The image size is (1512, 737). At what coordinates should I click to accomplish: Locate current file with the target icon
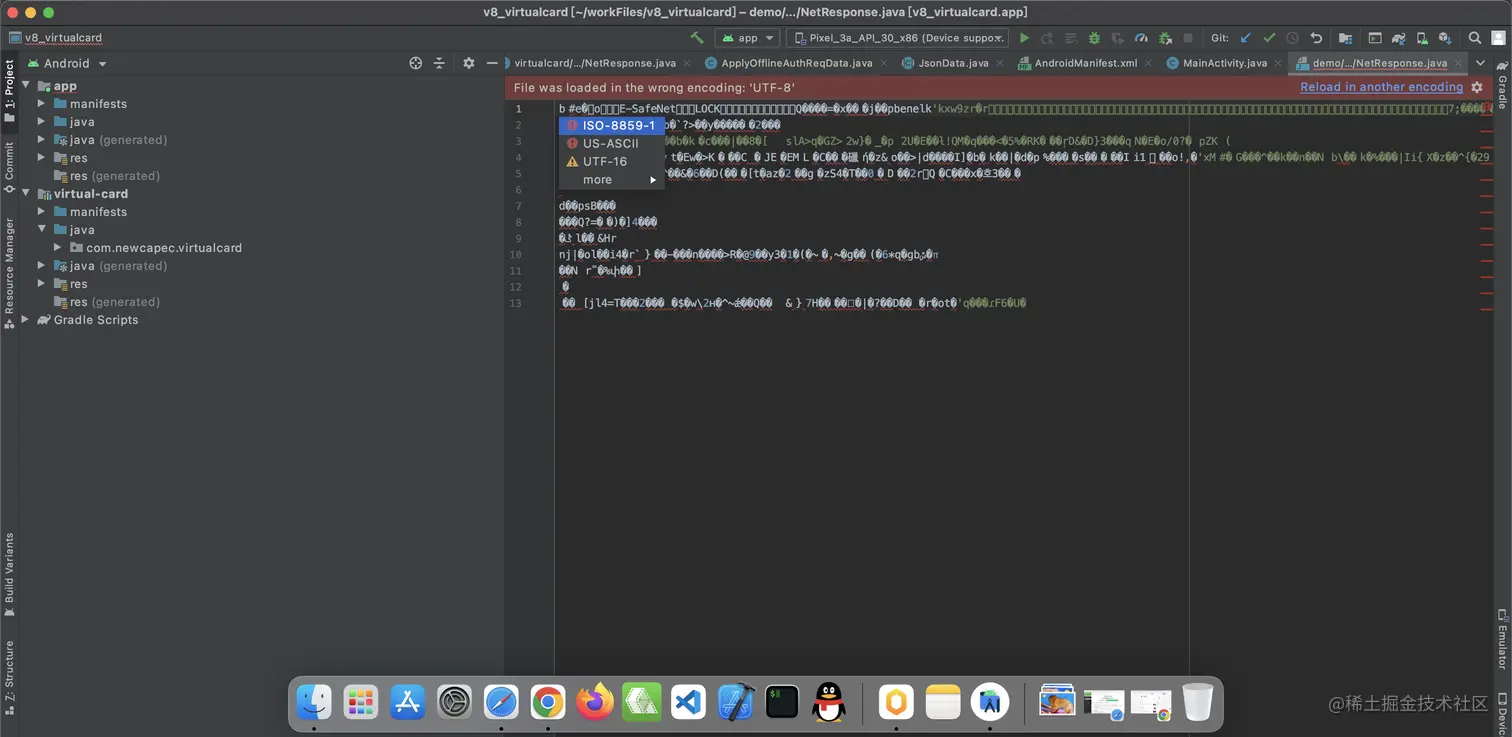coord(416,63)
